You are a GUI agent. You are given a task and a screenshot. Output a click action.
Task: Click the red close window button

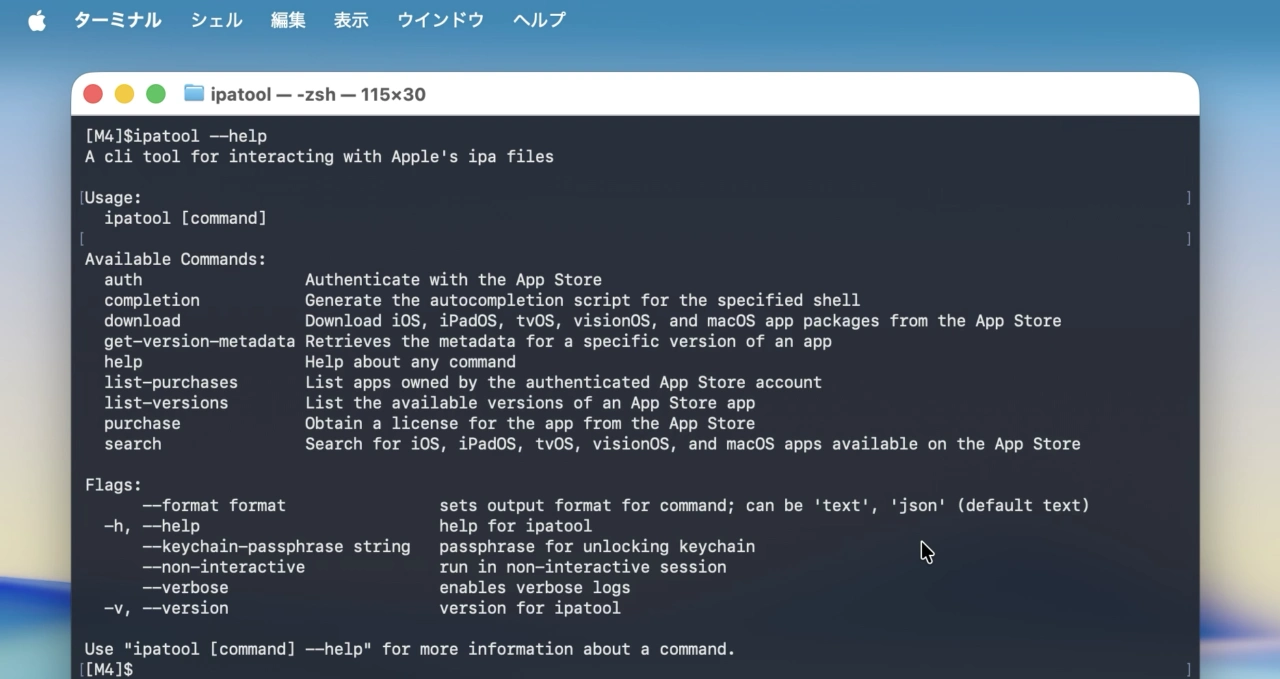tap(93, 94)
